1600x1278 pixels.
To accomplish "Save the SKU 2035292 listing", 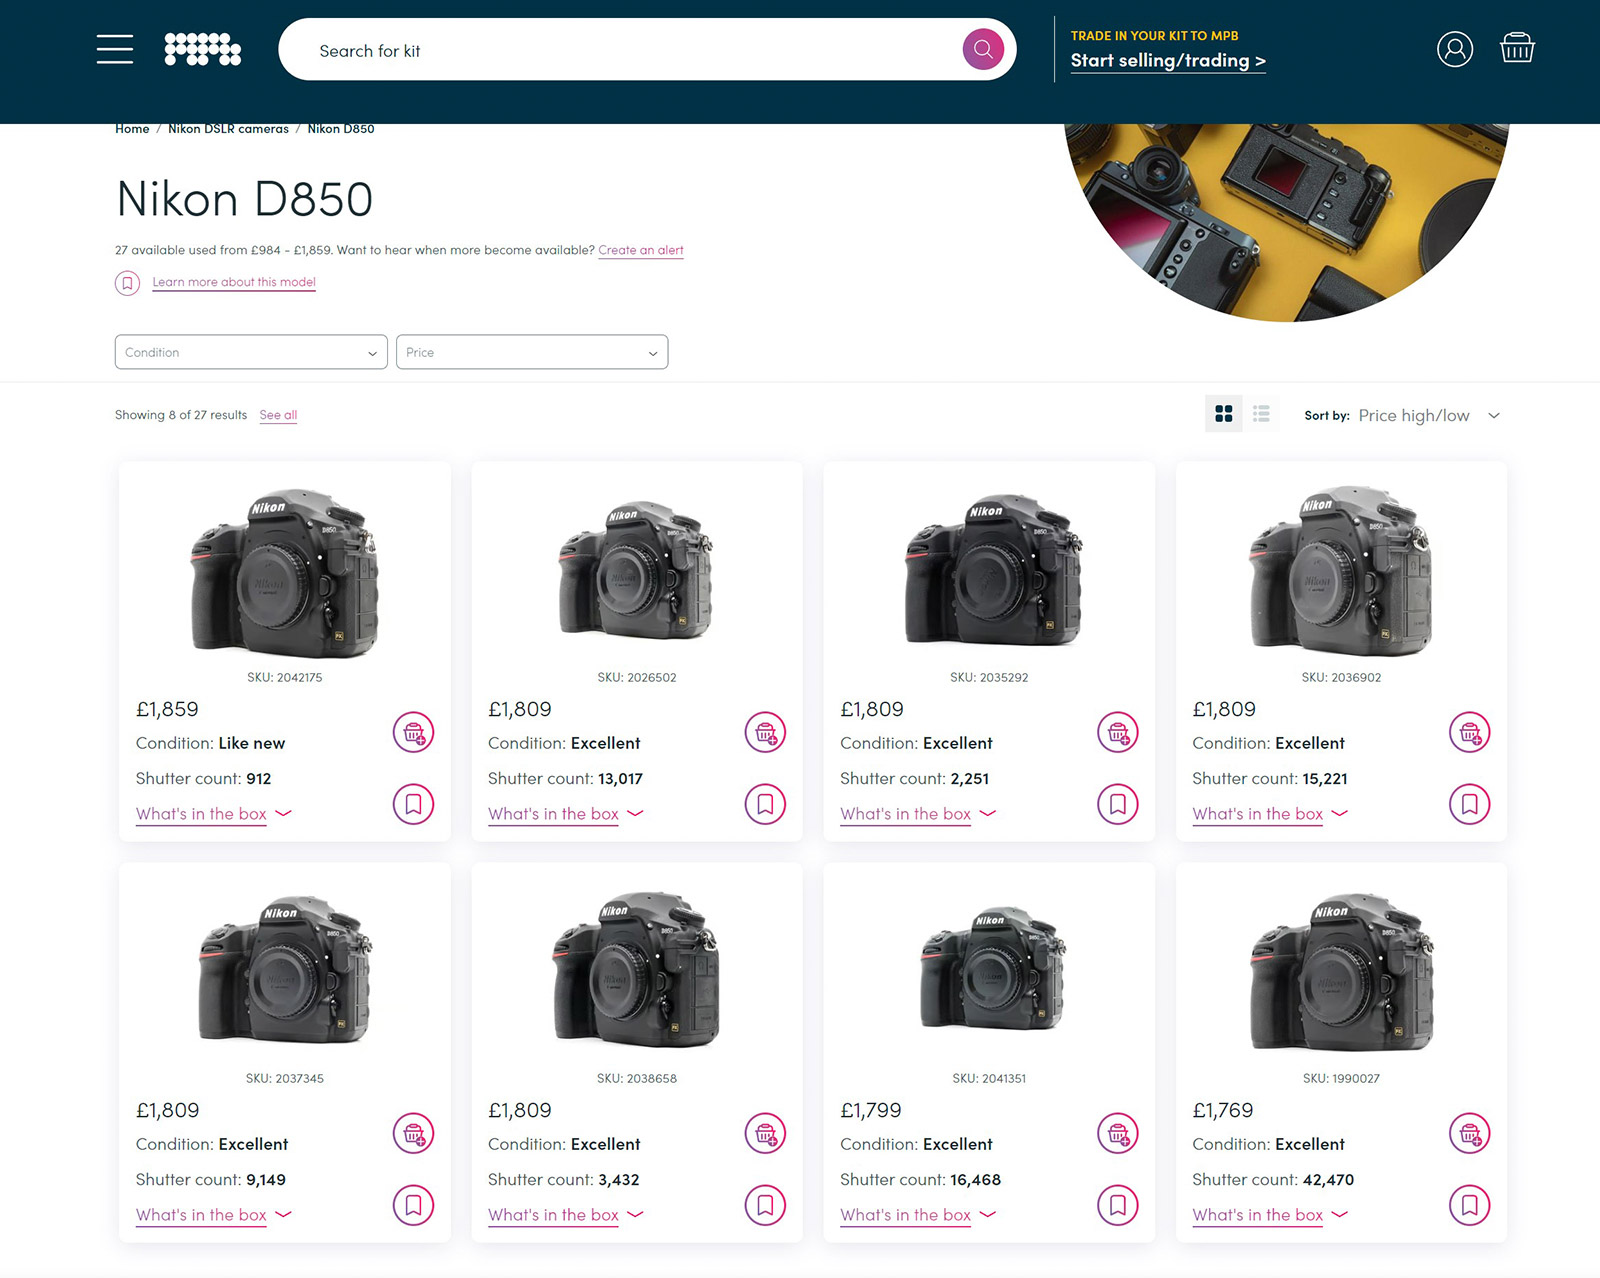I will coord(1117,804).
